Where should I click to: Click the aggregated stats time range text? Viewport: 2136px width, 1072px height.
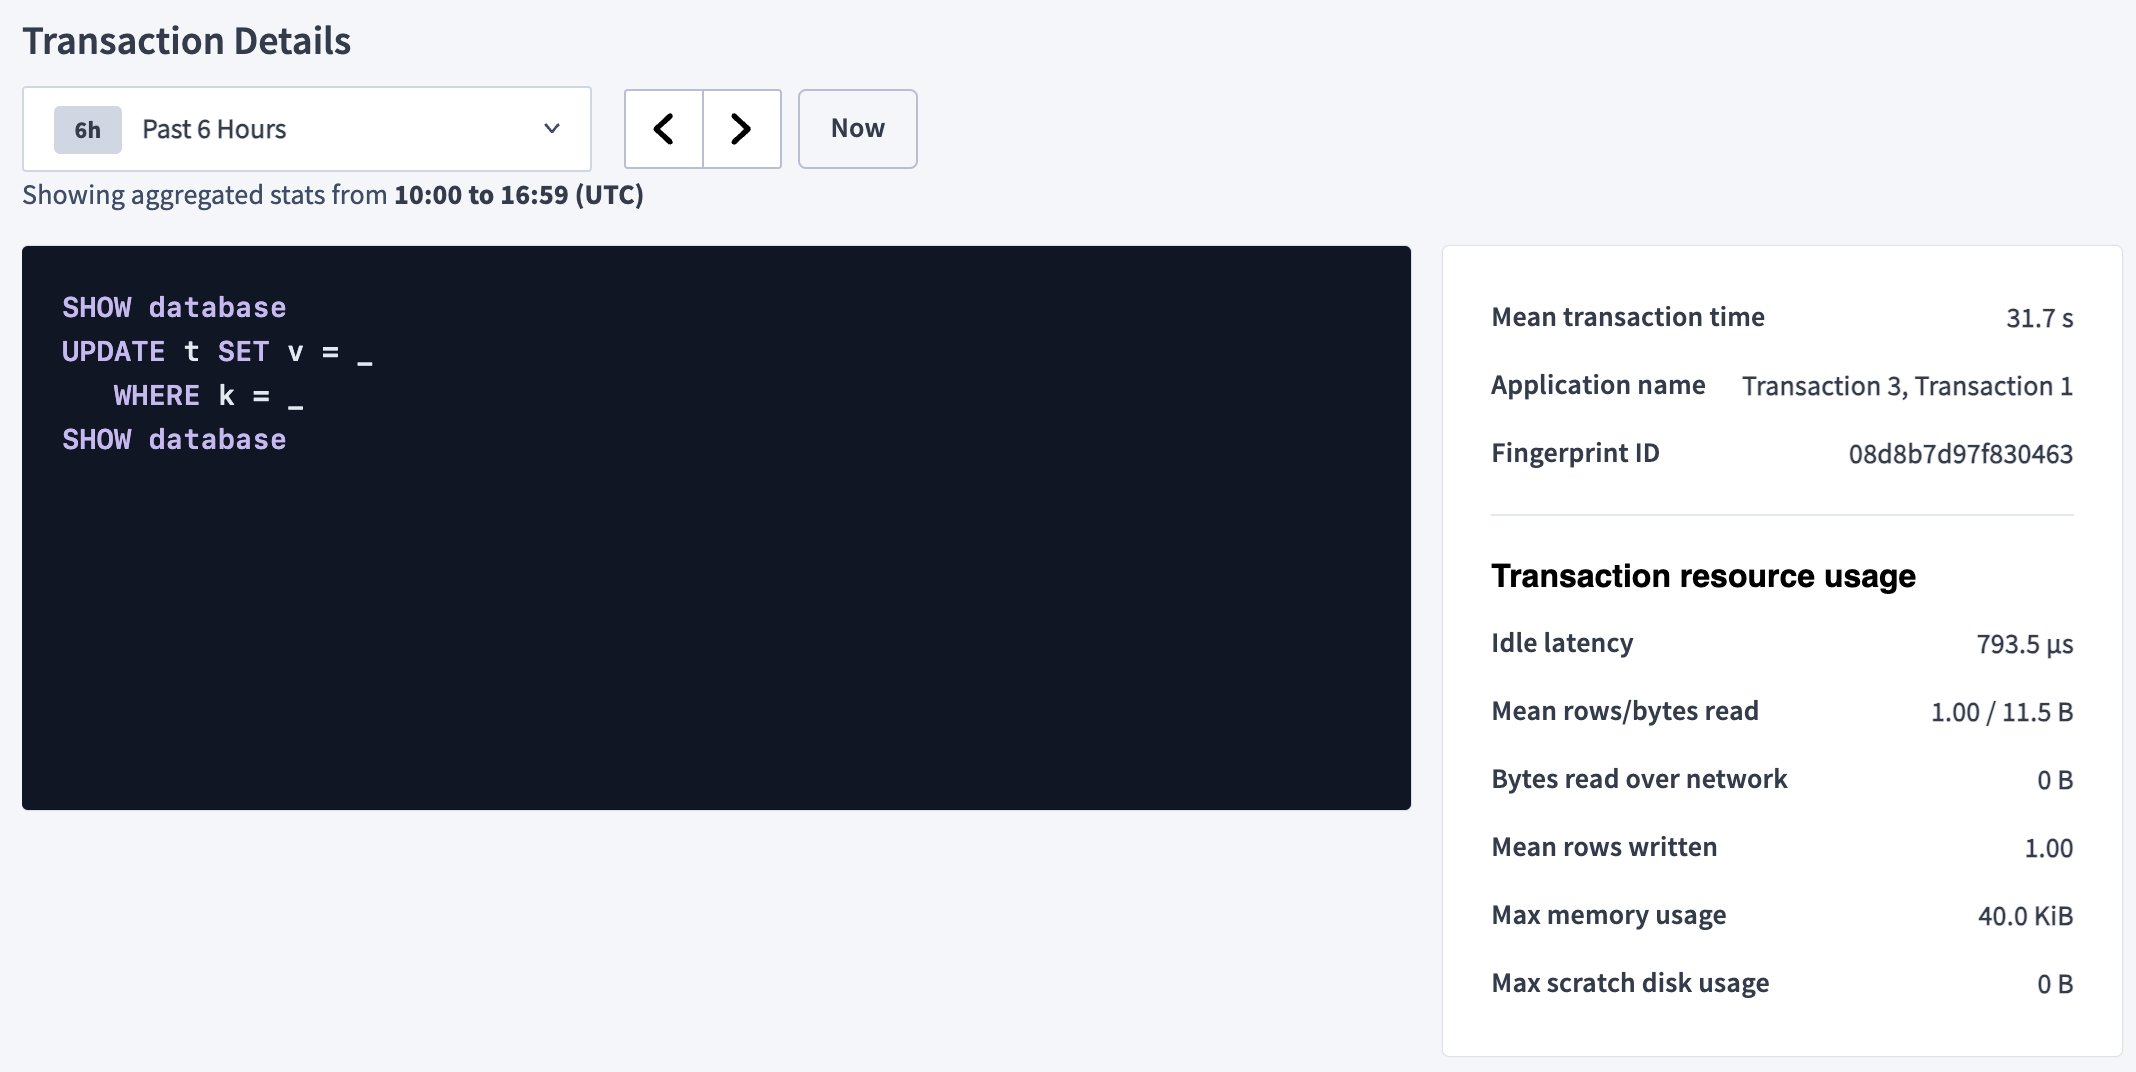click(333, 194)
